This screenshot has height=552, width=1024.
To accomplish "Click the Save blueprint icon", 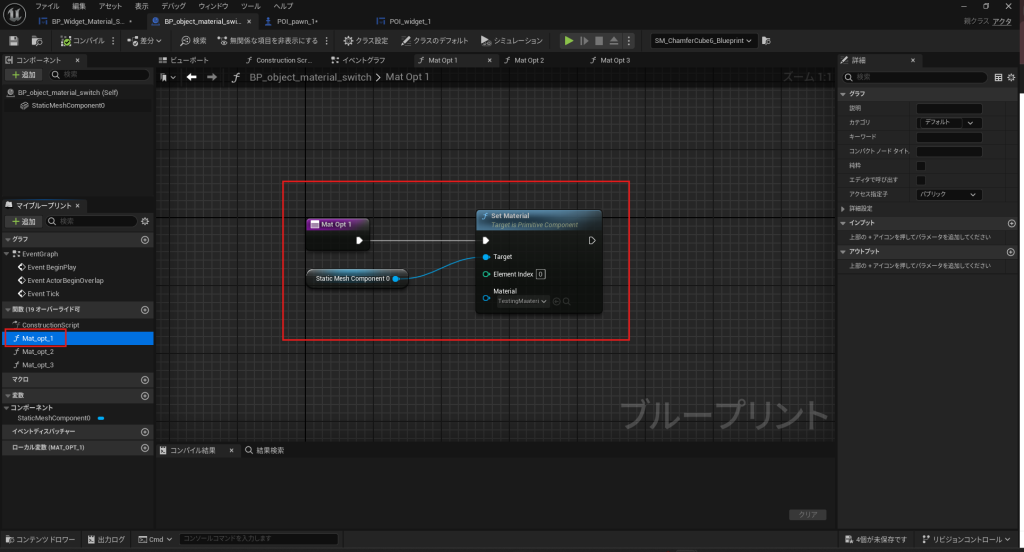I will [x=14, y=41].
